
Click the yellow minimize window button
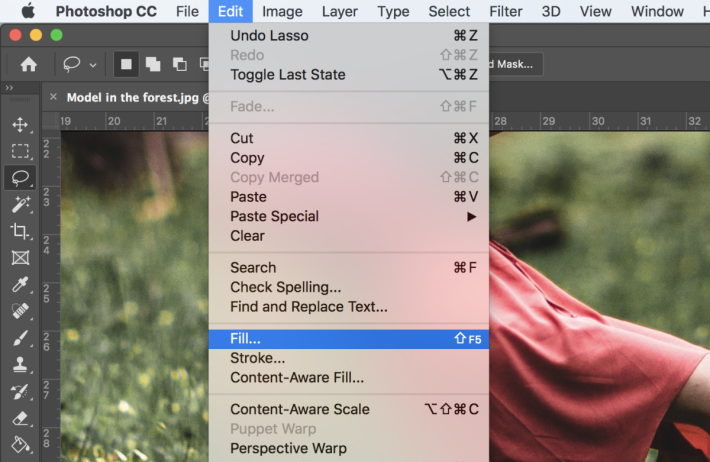(36, 35)
